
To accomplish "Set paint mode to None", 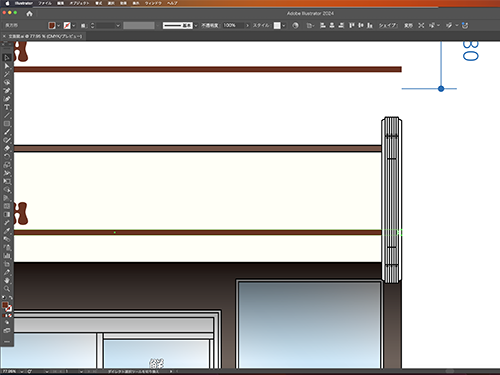I will (10, 315).
